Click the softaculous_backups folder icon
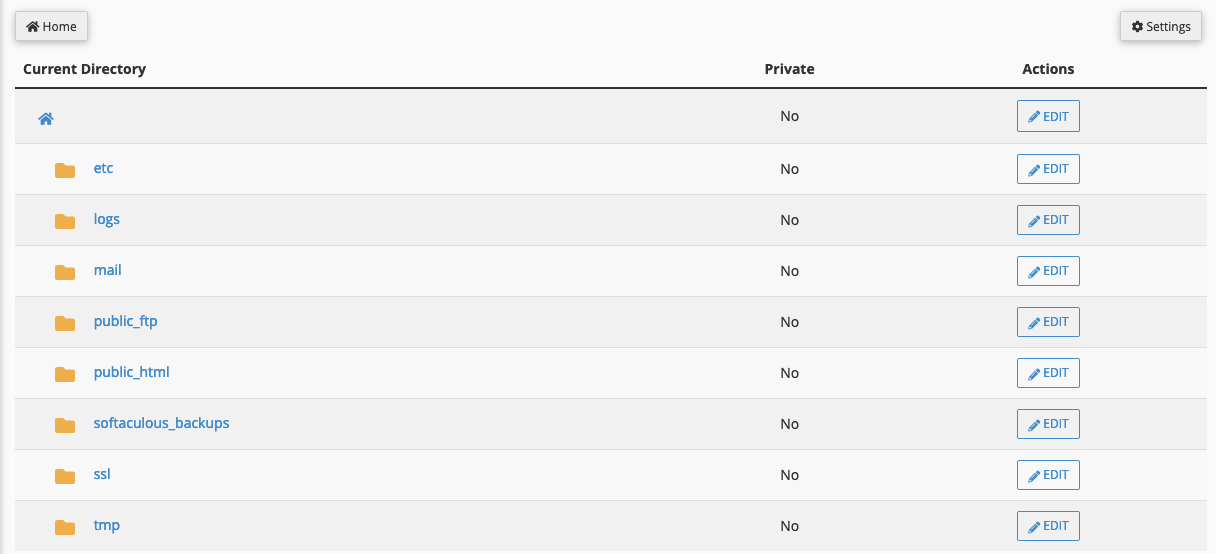The image size is (1216, 554). tap(65, 425)
